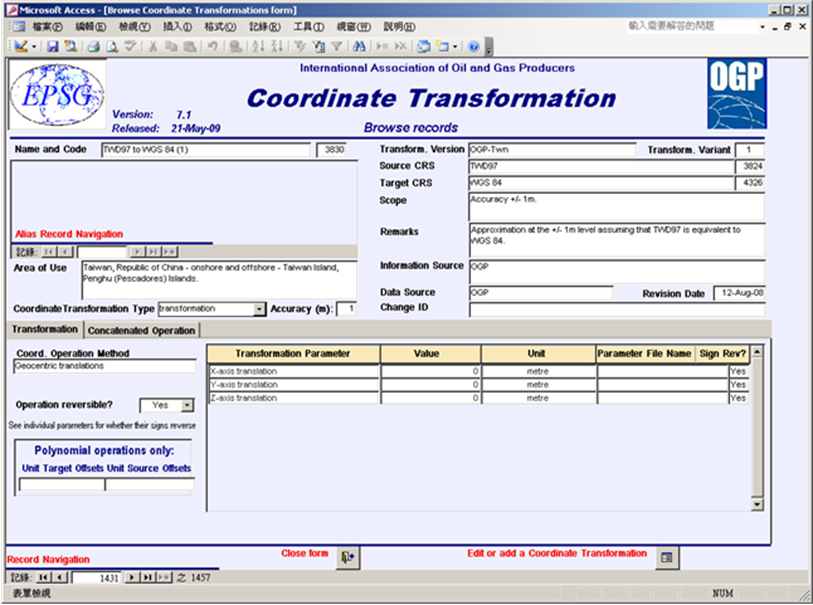Screen dimensions: 813x605
Task: Open Print Preview from the toolbar
Action: [x=112, y=47]
